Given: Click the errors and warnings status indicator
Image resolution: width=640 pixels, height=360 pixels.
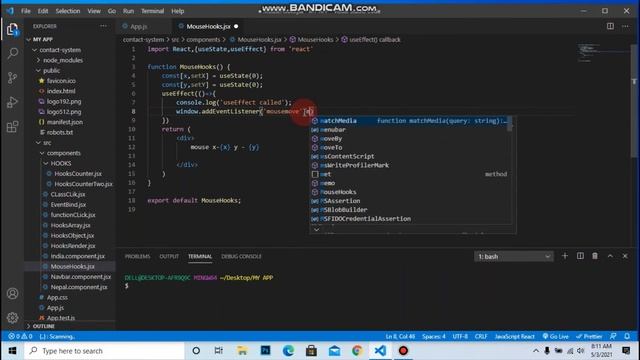Looking at the screenshot, I should click(20, 336).
